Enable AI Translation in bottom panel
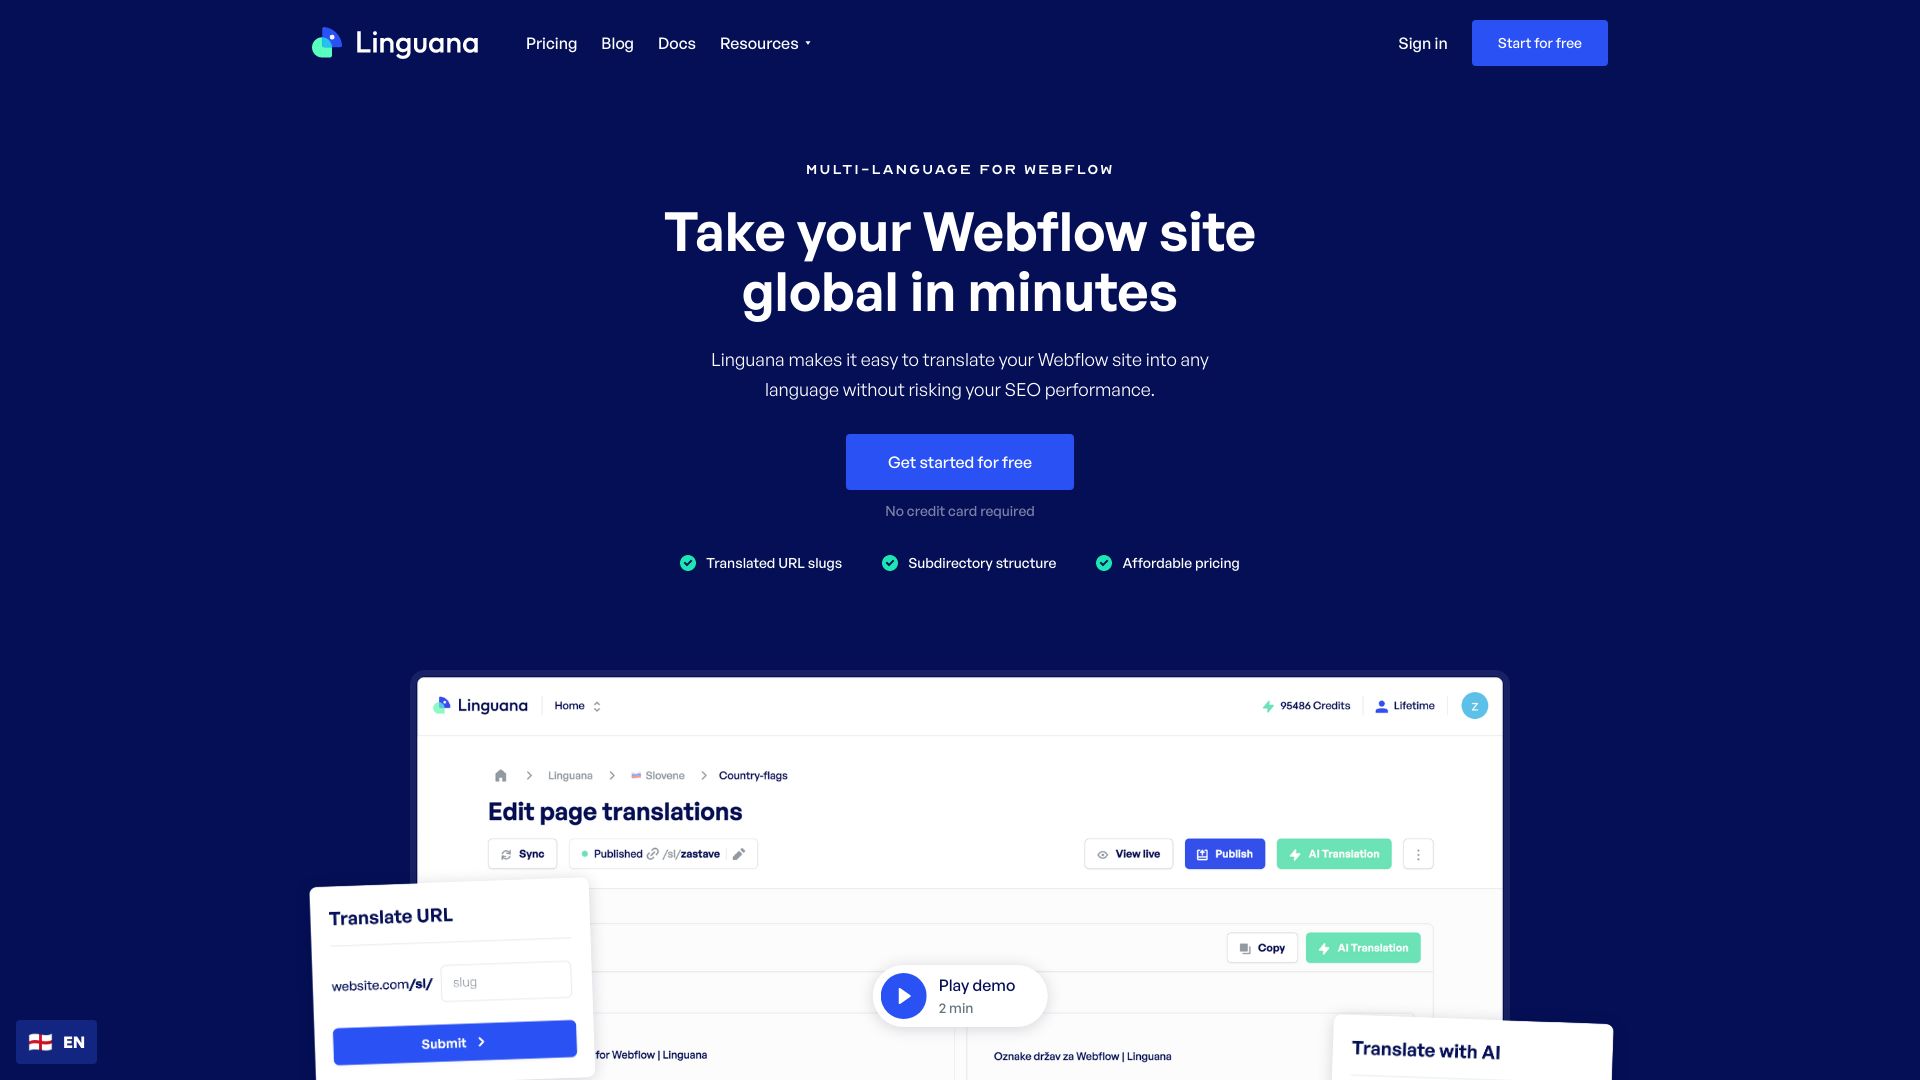The height and width of the screenshot is (1080, 1920). tap(1364, 947)
